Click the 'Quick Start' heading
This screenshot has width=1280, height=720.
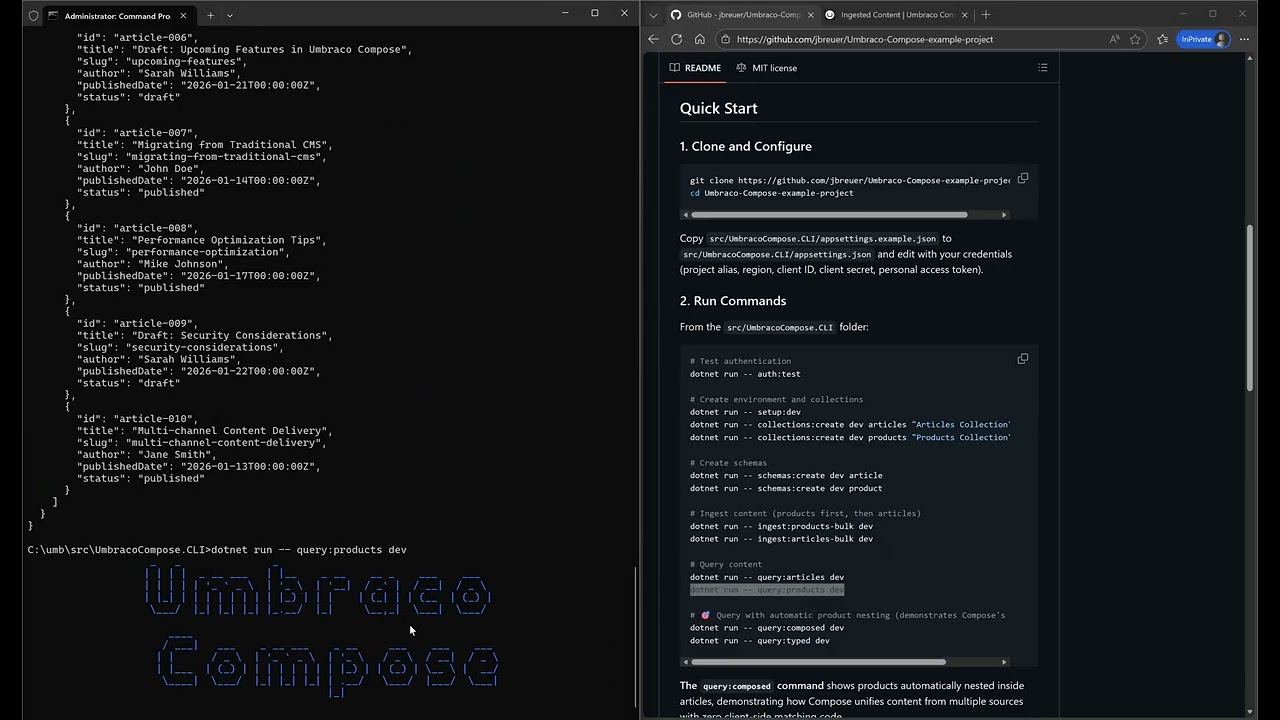click(x=719, y=108)
